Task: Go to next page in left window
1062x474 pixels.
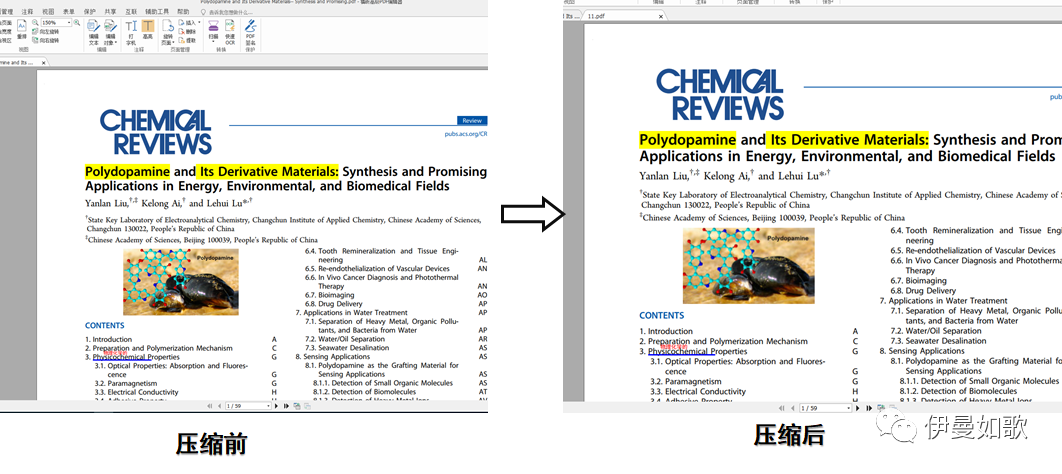Action: pos(276,406)
